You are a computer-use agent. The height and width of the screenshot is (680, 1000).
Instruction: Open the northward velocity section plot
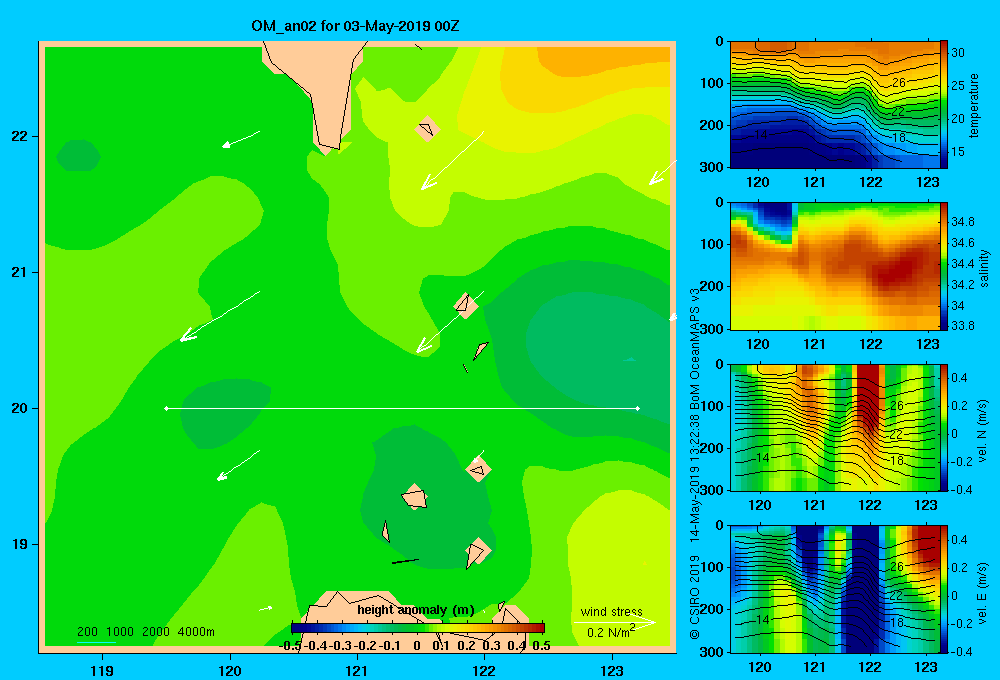(x=835, y=428)
